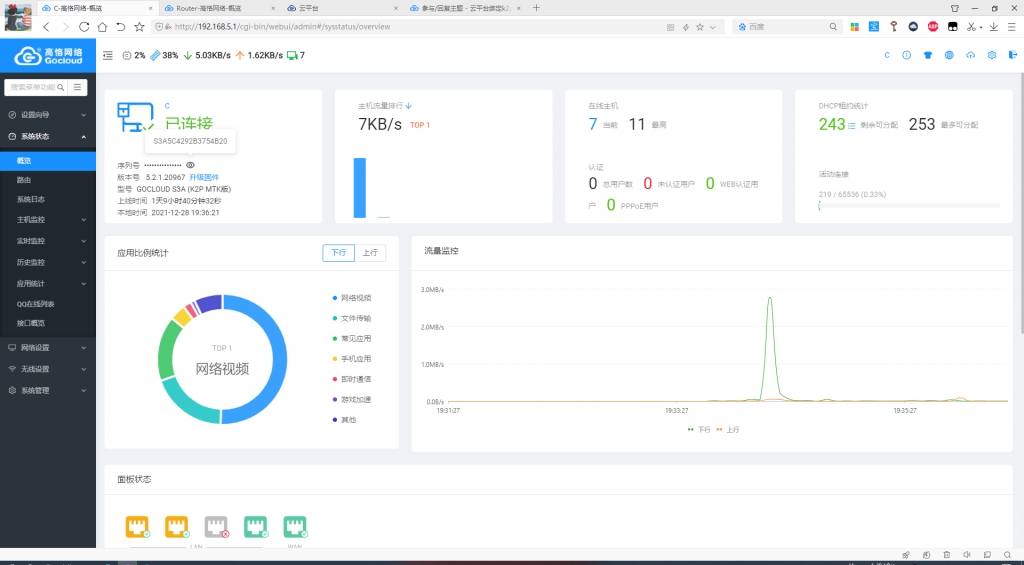
Task: Toggle 即时通信 legend entry in chart
Action: [x=352, y=379]
